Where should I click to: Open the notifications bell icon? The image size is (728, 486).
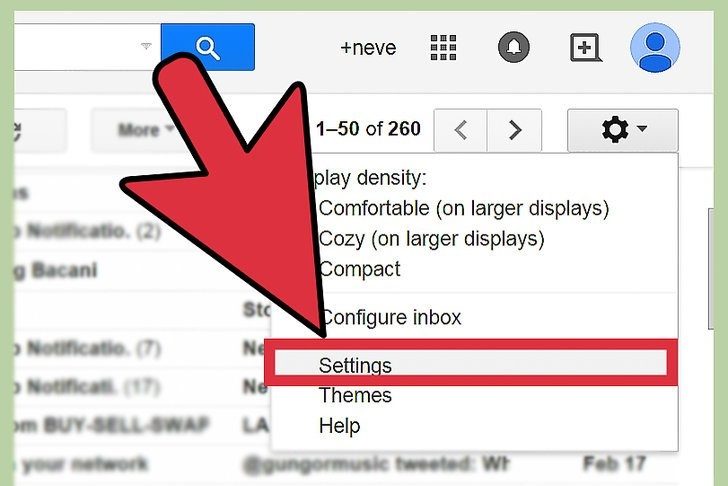point(513,47)
